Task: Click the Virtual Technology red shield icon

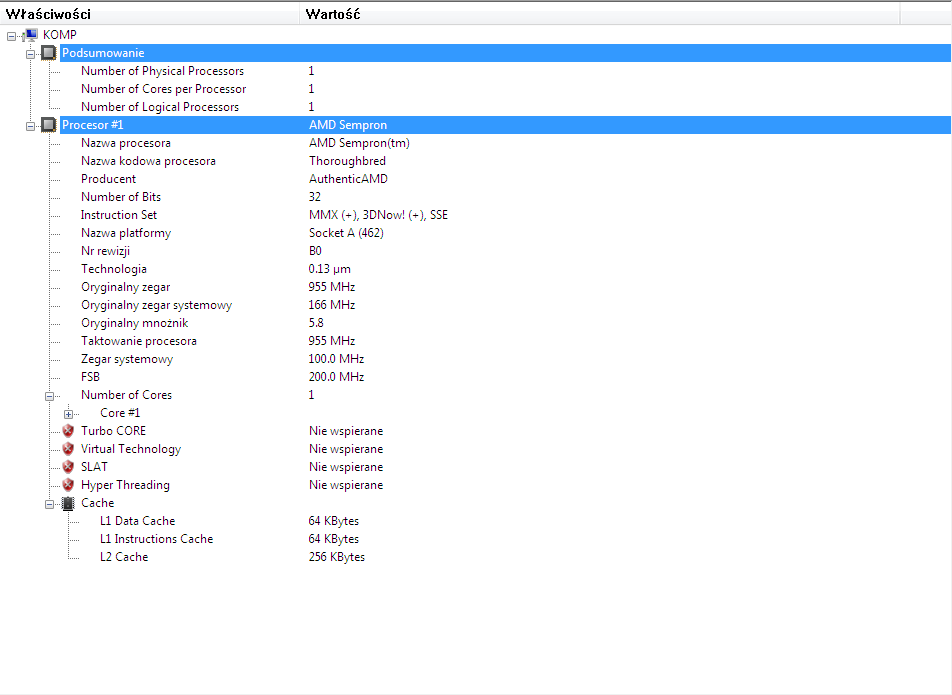Action: pyautogui.click(x=68, y=449)
